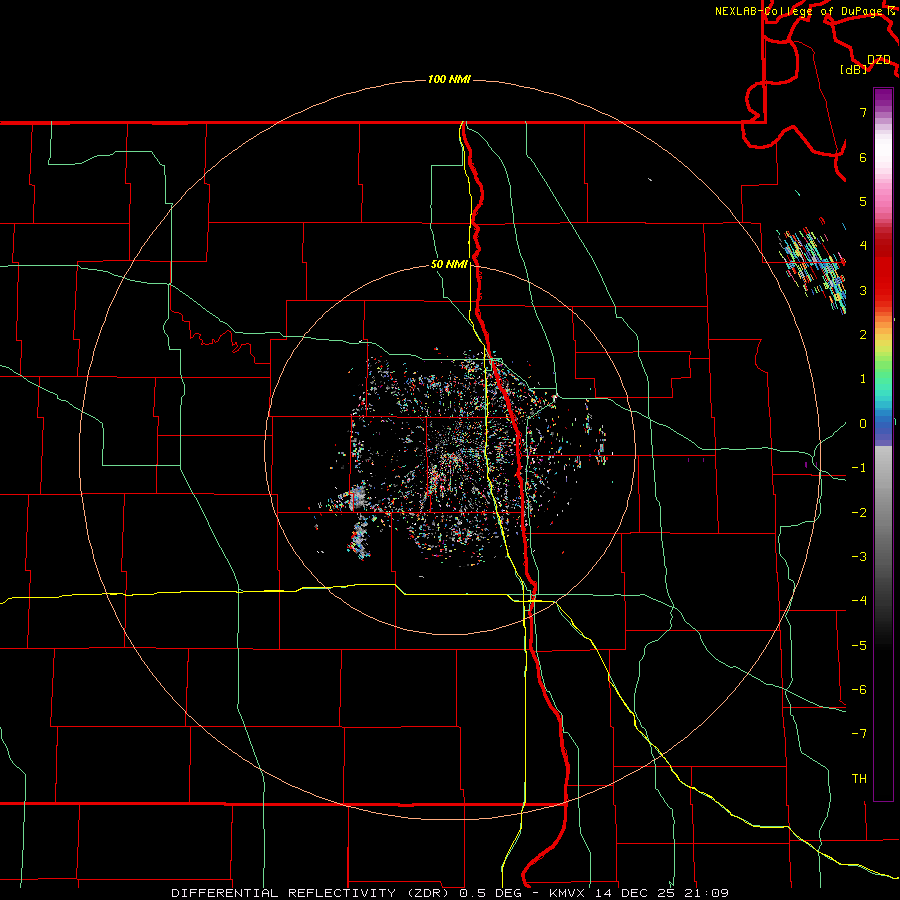Click the -1 value on color scale
The height and width of the screenshot is (900, 900).
[859, 468]
